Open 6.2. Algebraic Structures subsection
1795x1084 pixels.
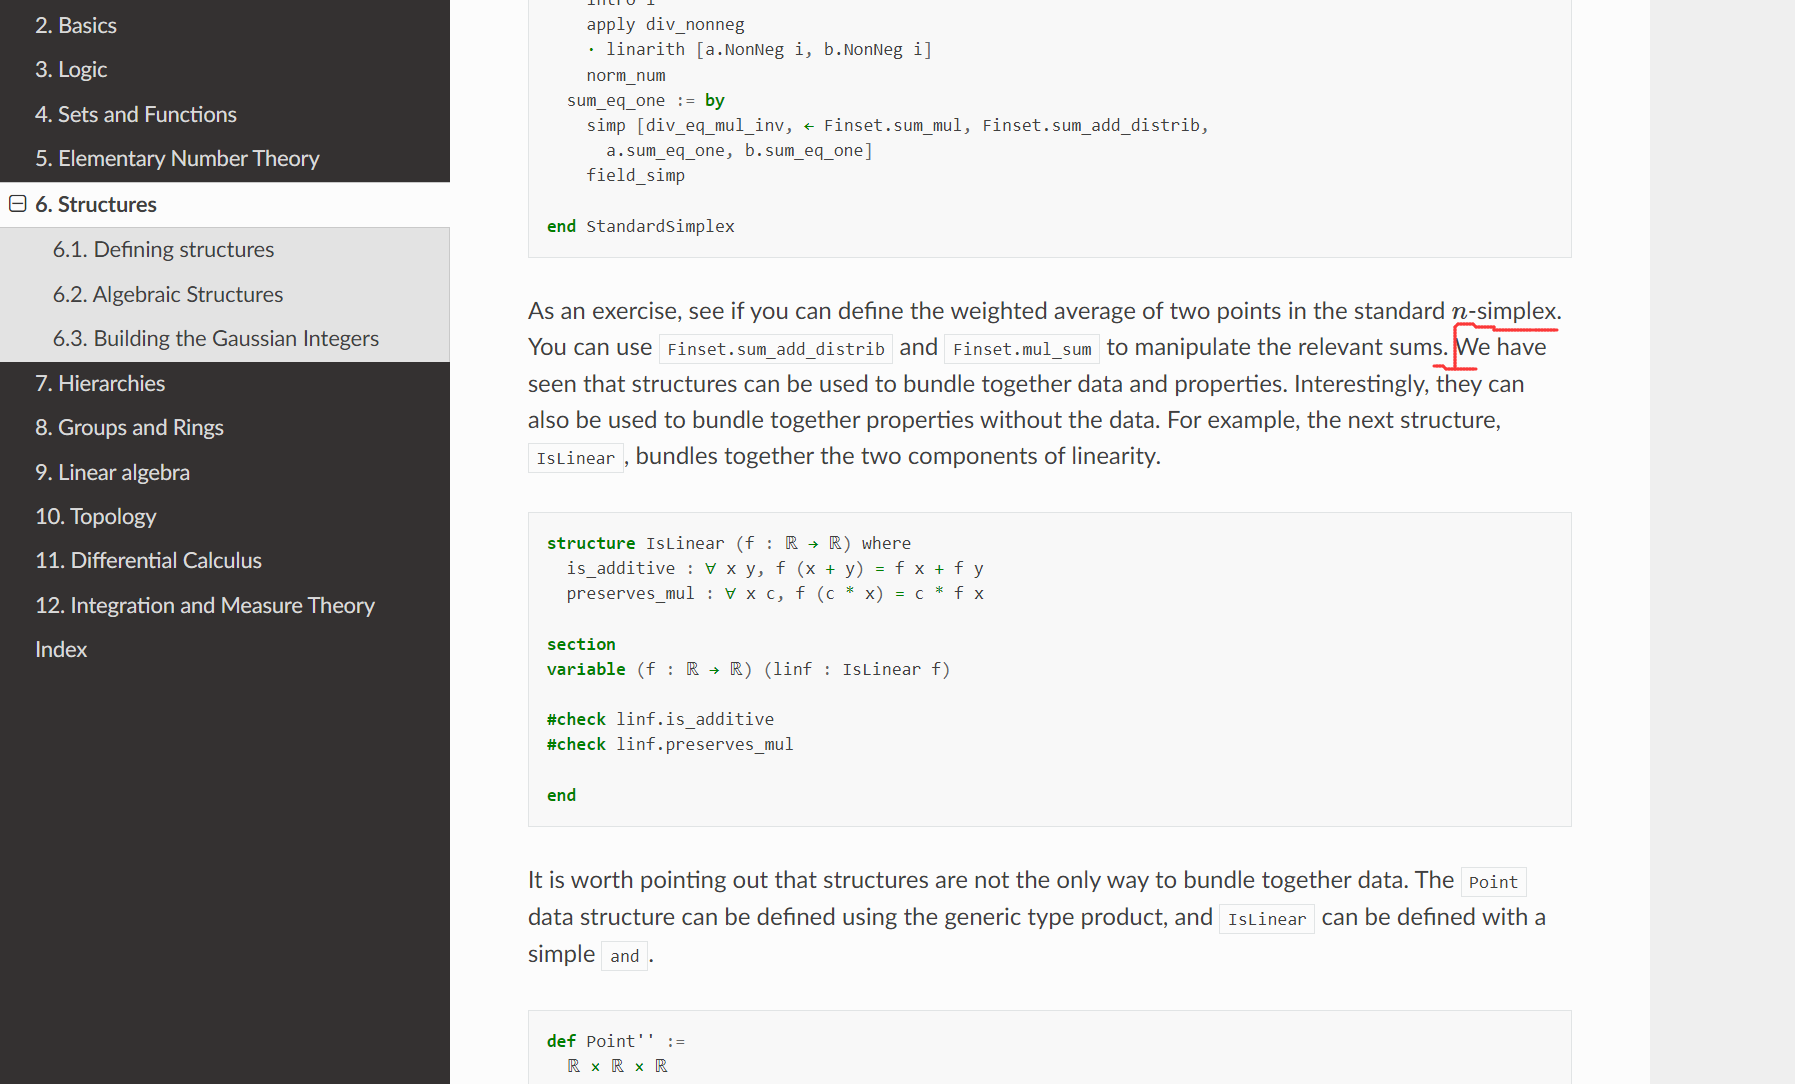coord(168,294)
